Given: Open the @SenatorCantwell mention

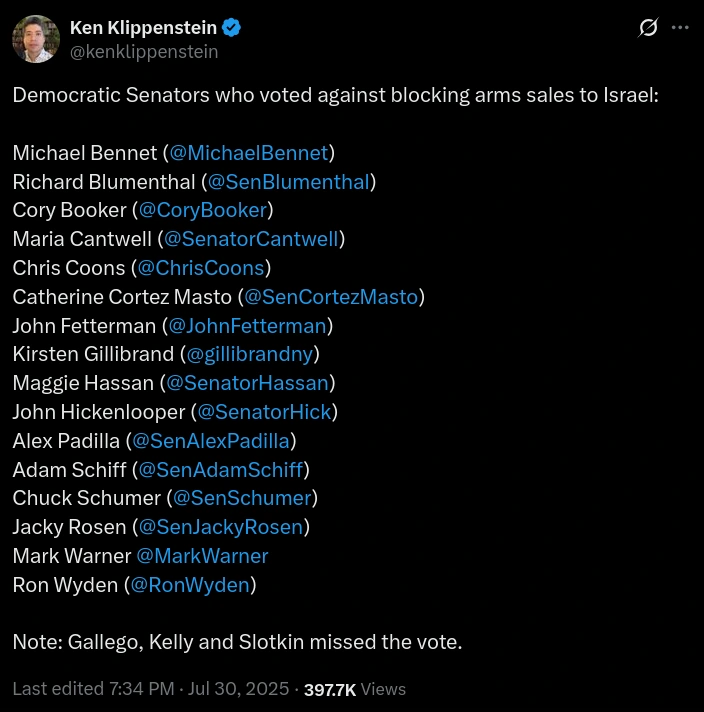Looking at the screenshot, I should pyautogui.click(x=251, y=239).
